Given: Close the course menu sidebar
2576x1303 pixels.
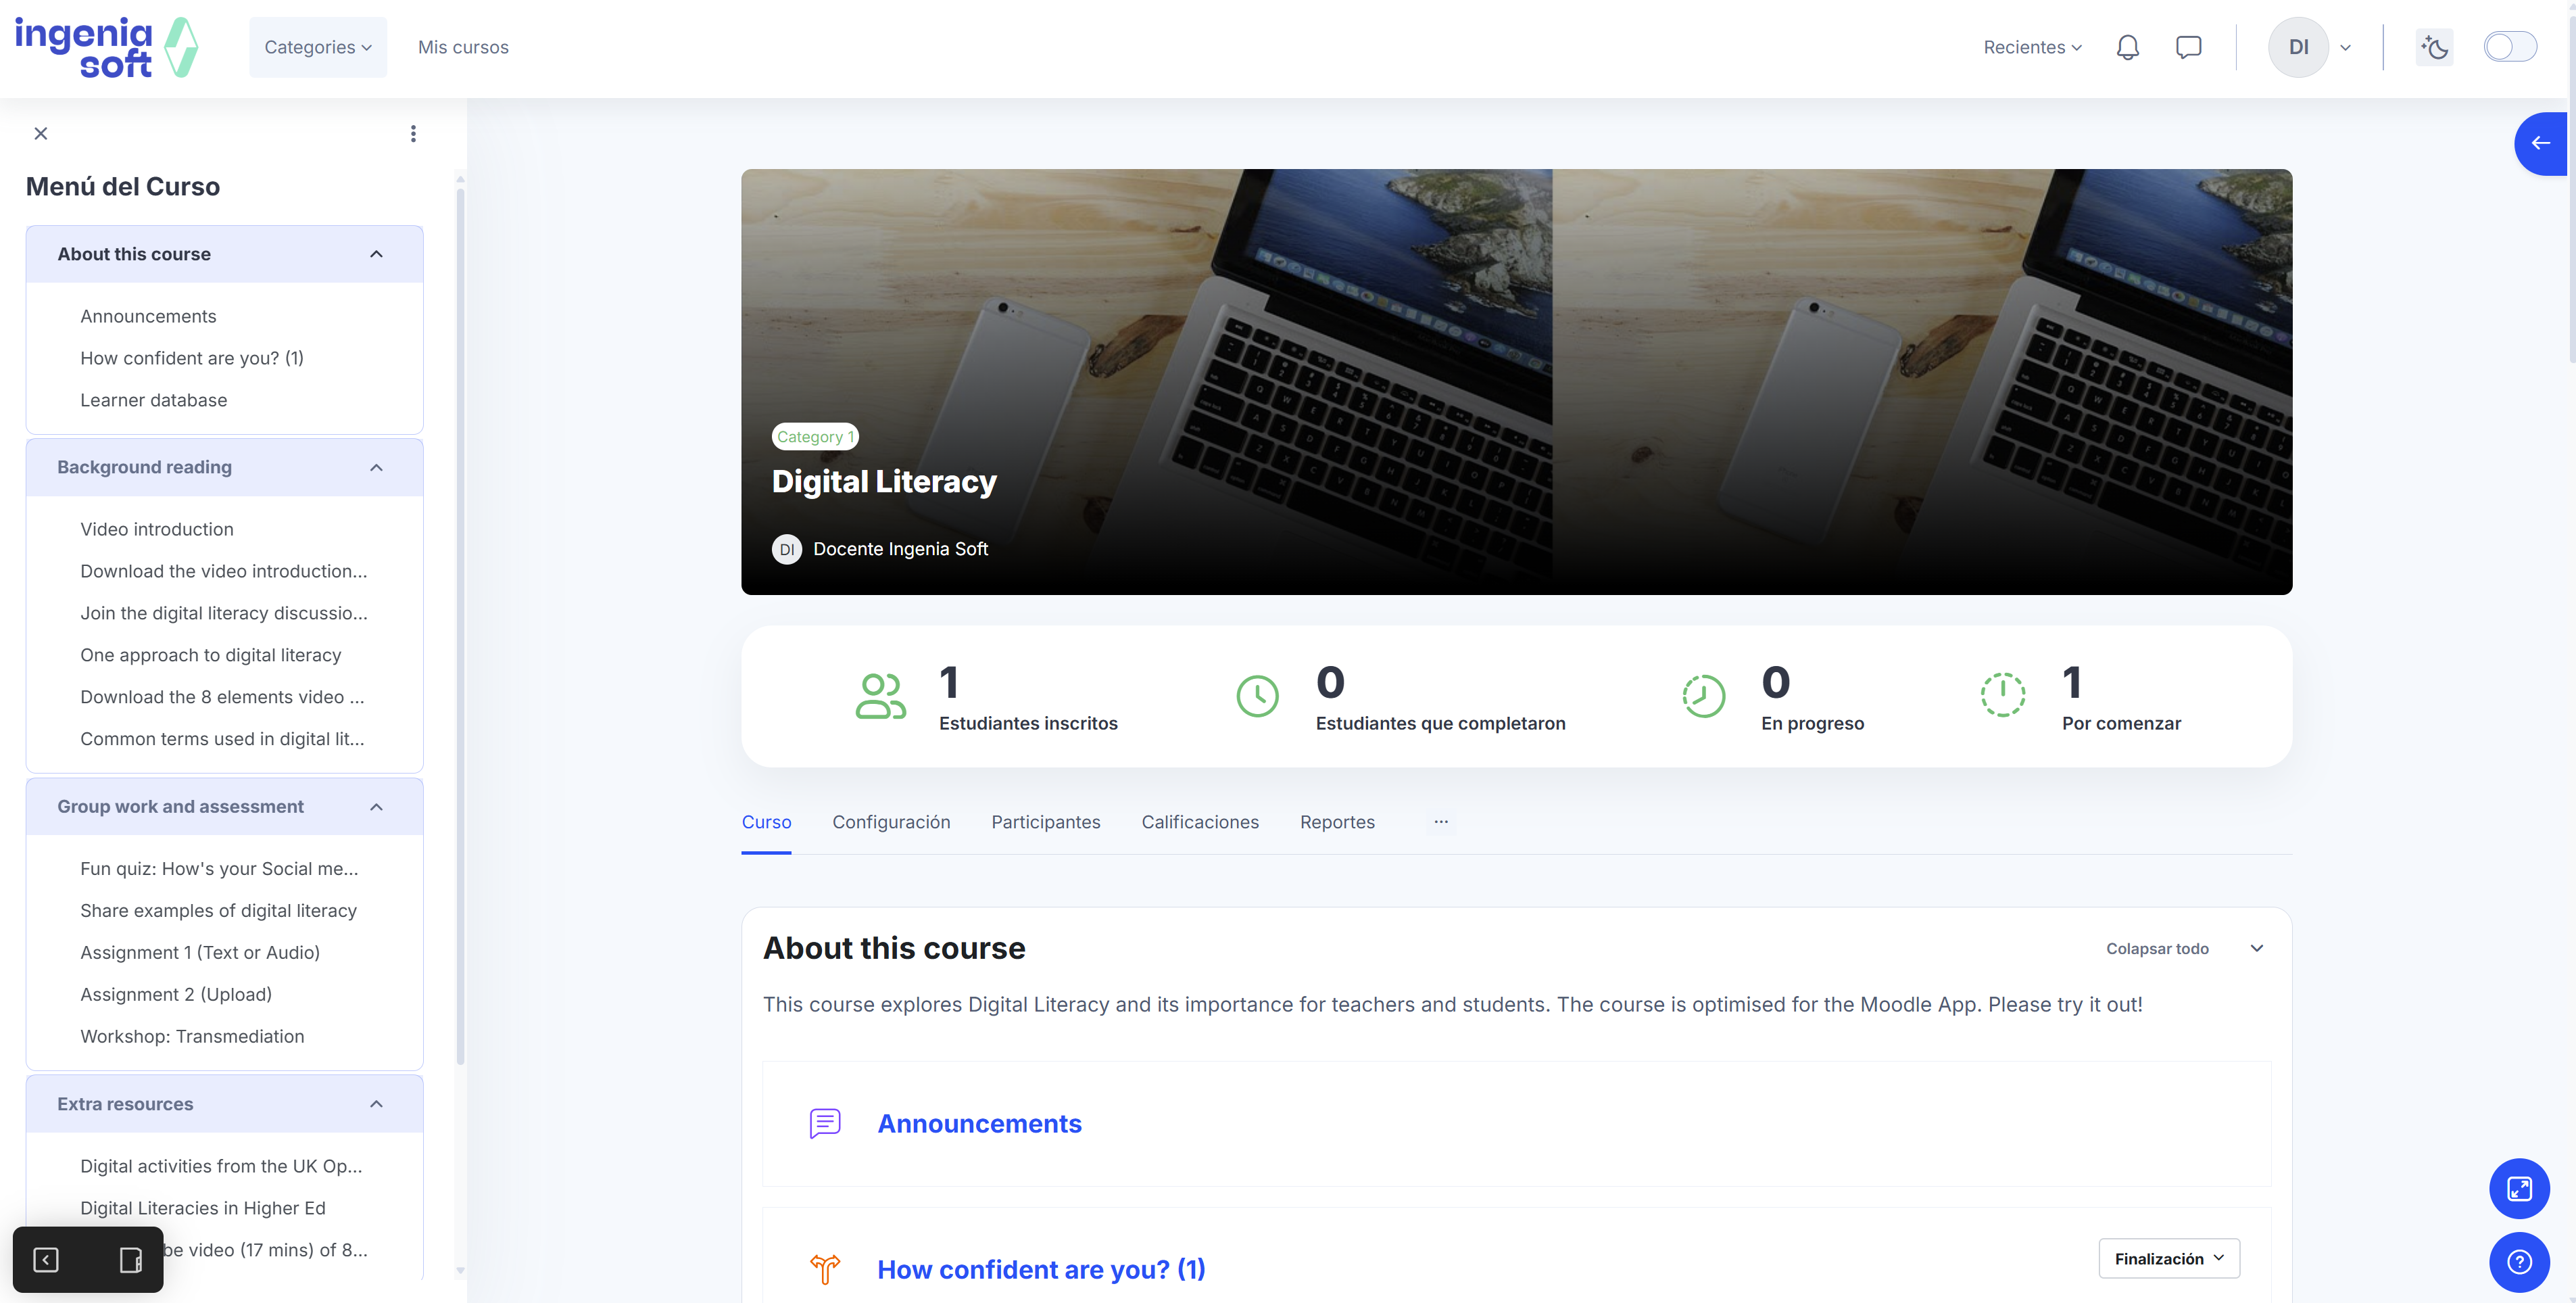Looking at the screenshot, I should [41, 133].
